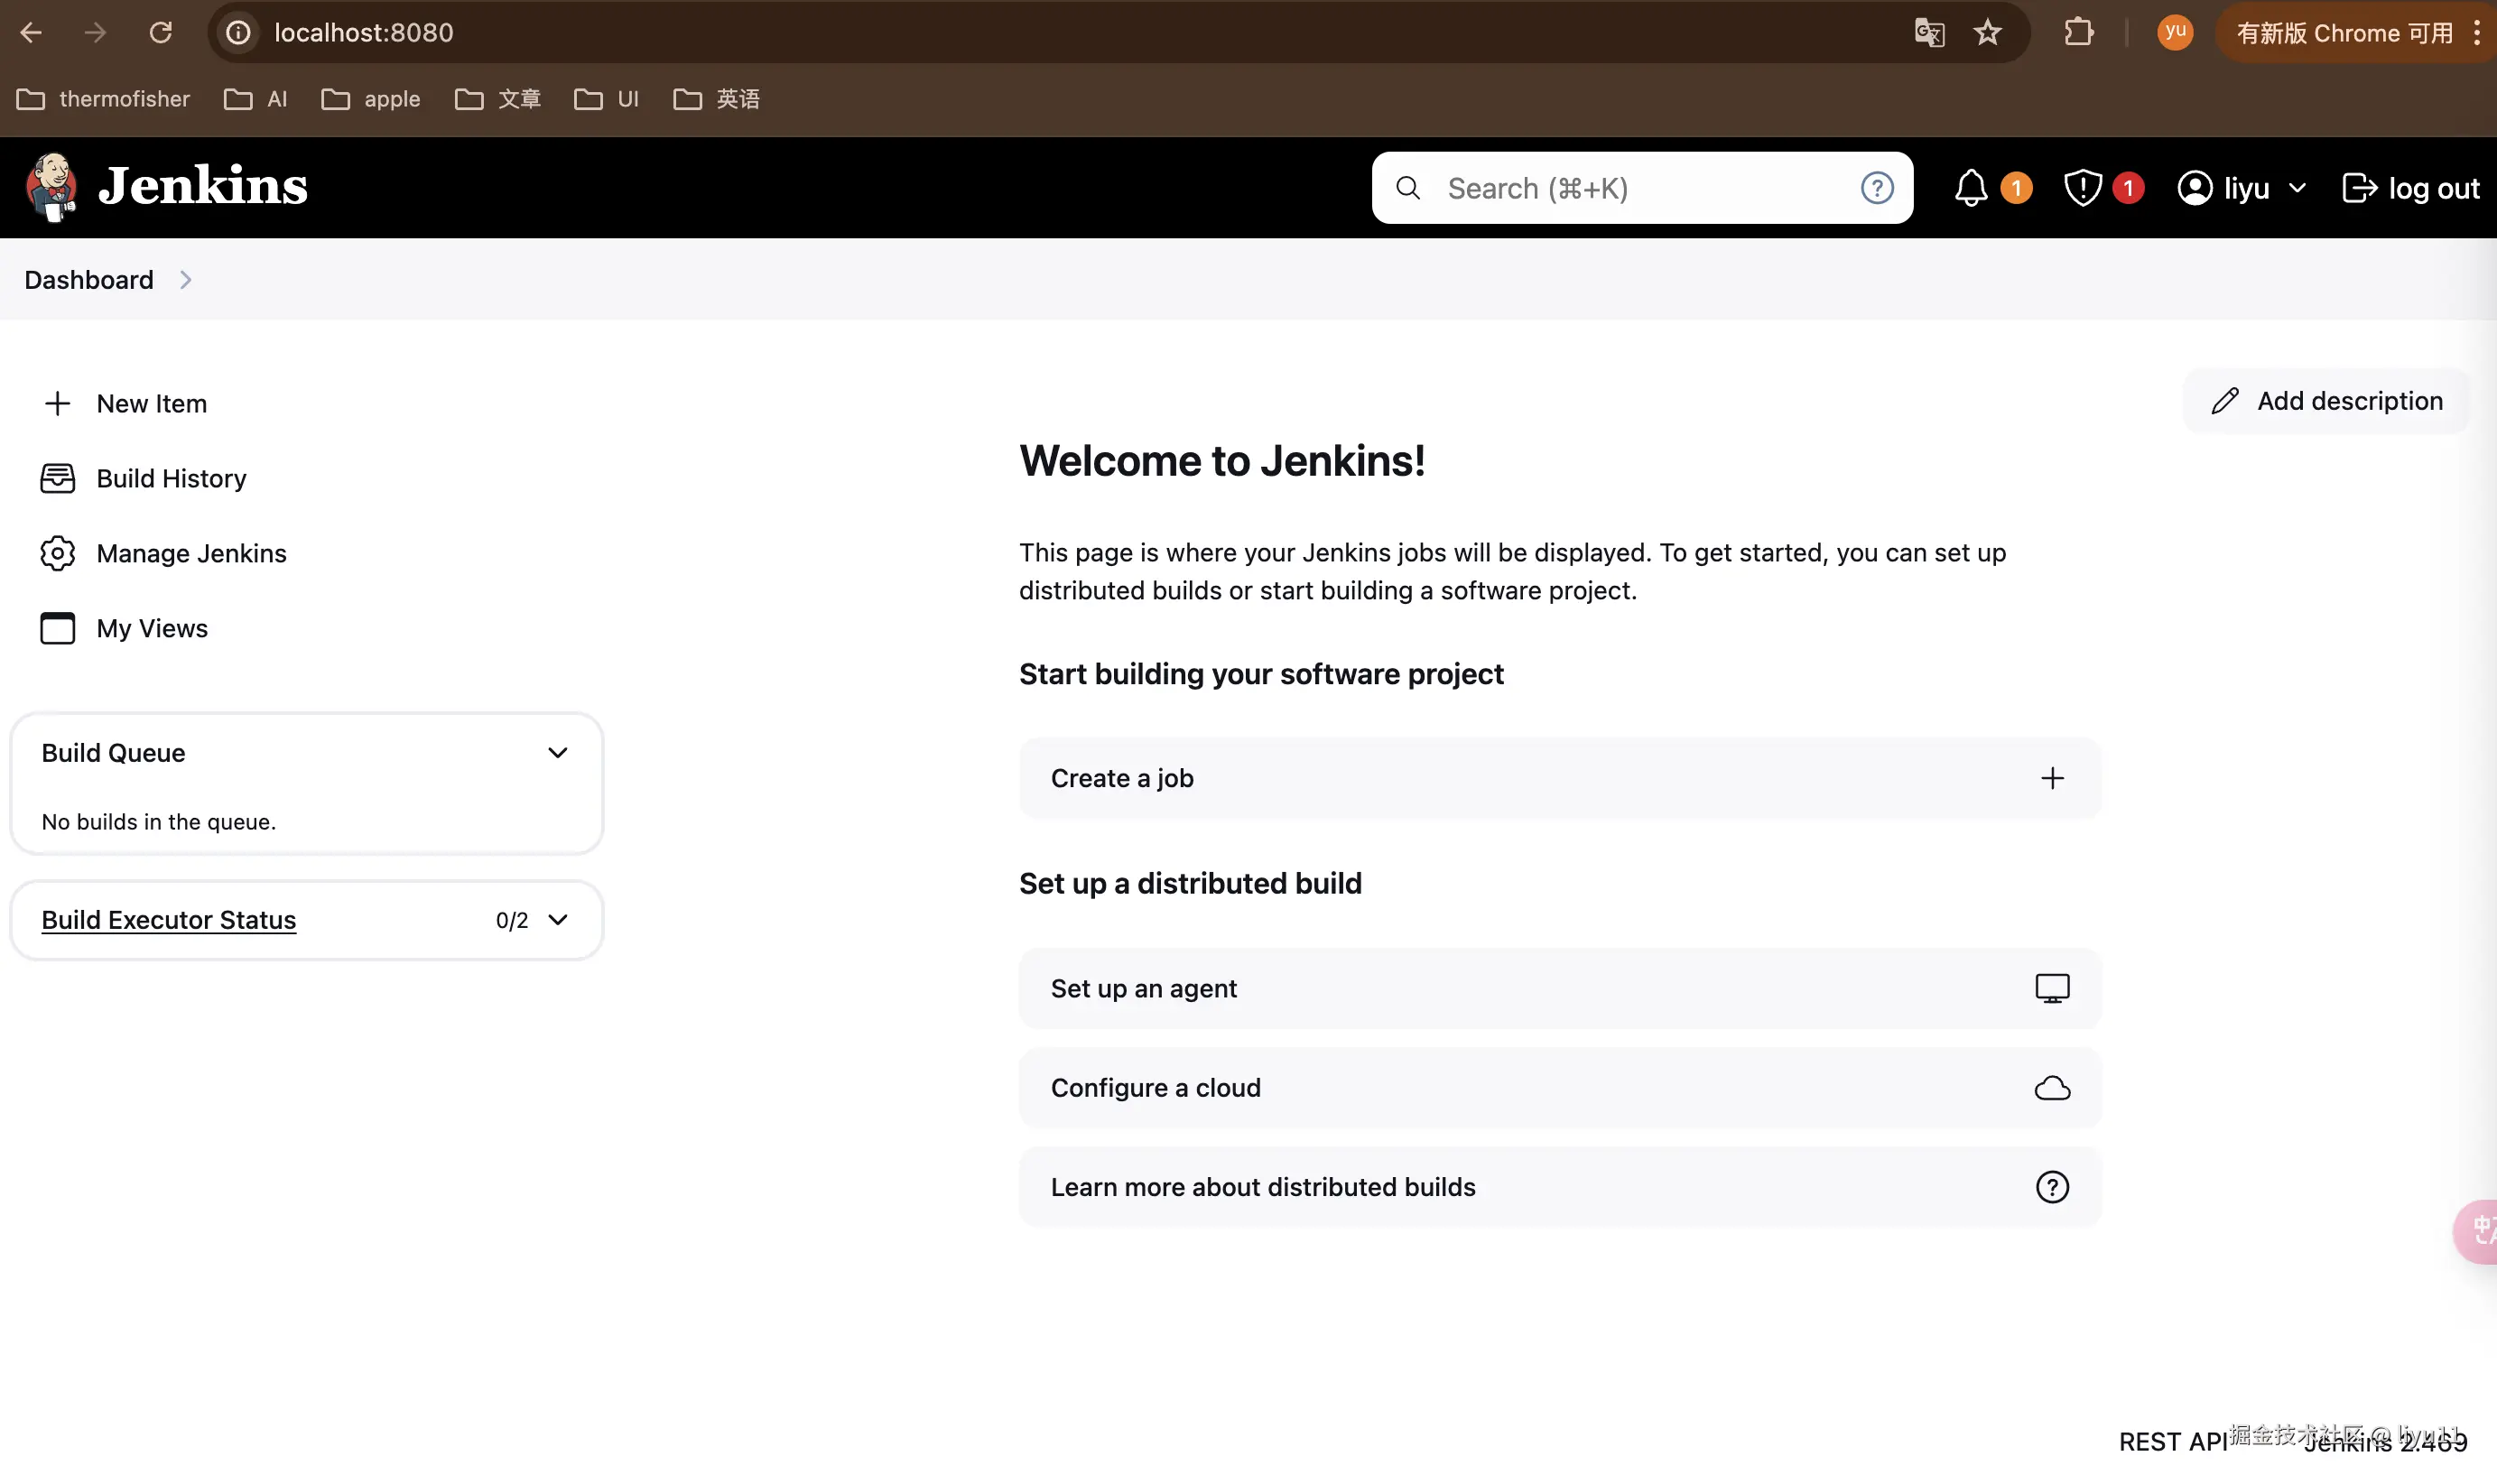Expand the Build Executor Status chevron
2497x1484 pixels.
[x=557, y=920]
